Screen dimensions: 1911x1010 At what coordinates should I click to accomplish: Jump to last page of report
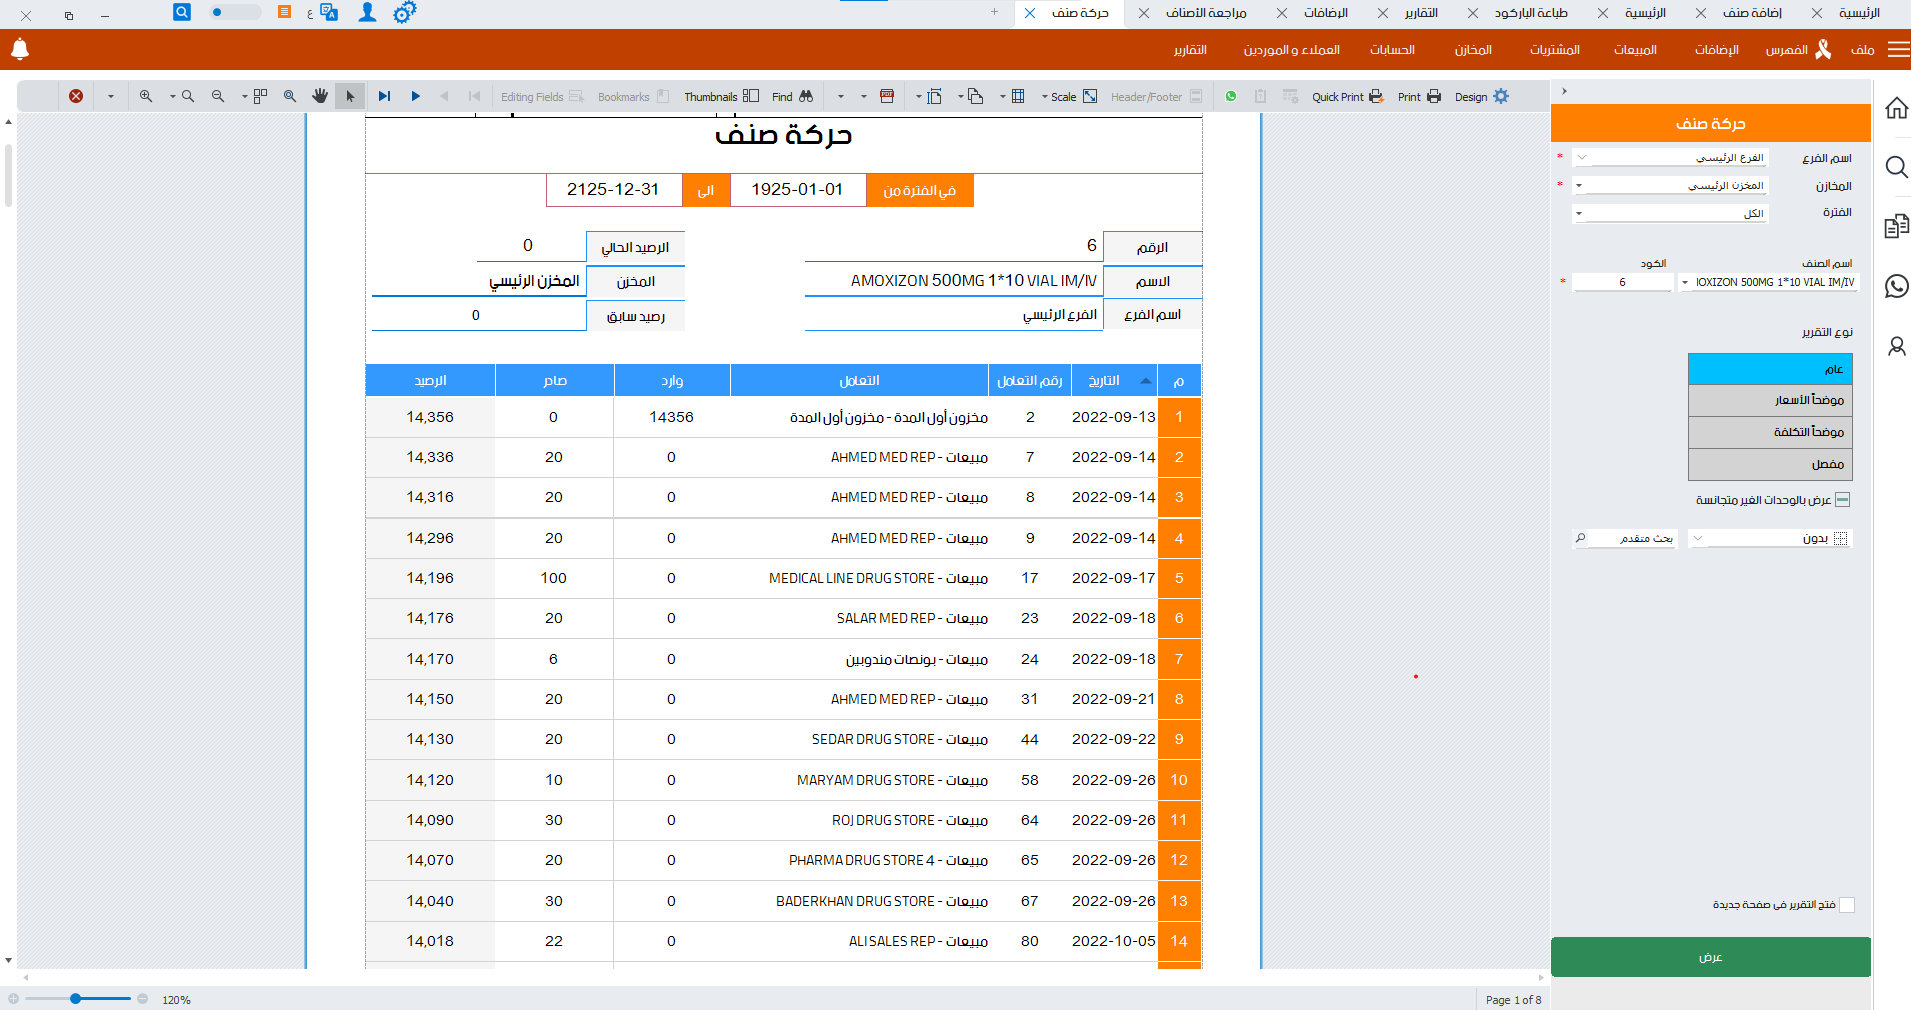[385, 96]
